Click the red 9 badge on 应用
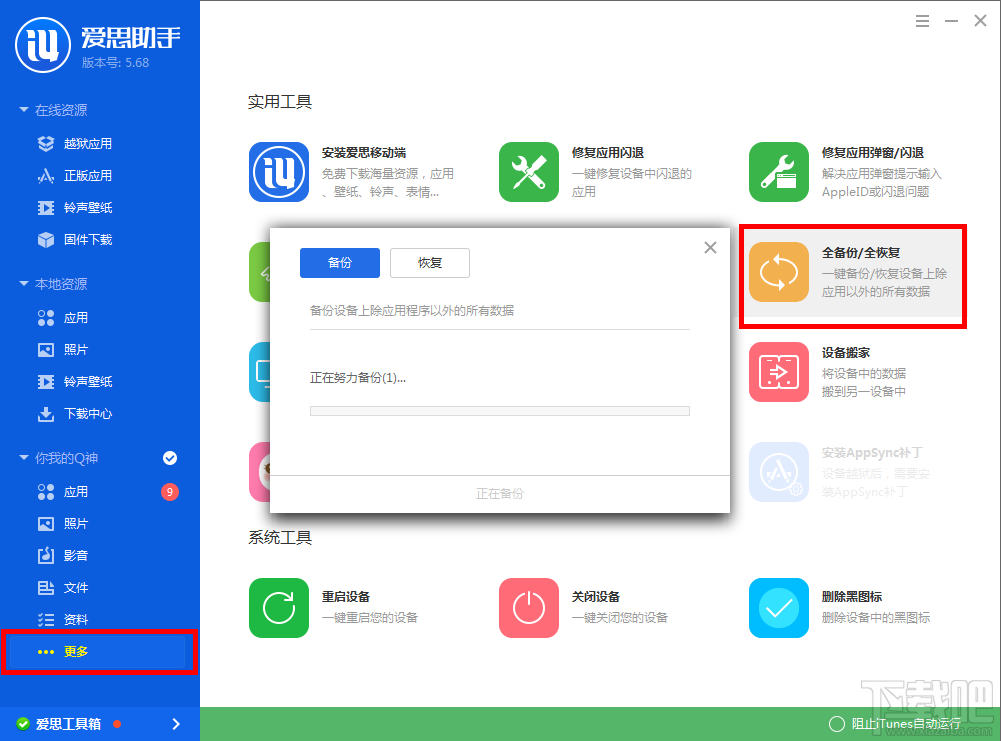The image size is (1001, 741). 169,491
